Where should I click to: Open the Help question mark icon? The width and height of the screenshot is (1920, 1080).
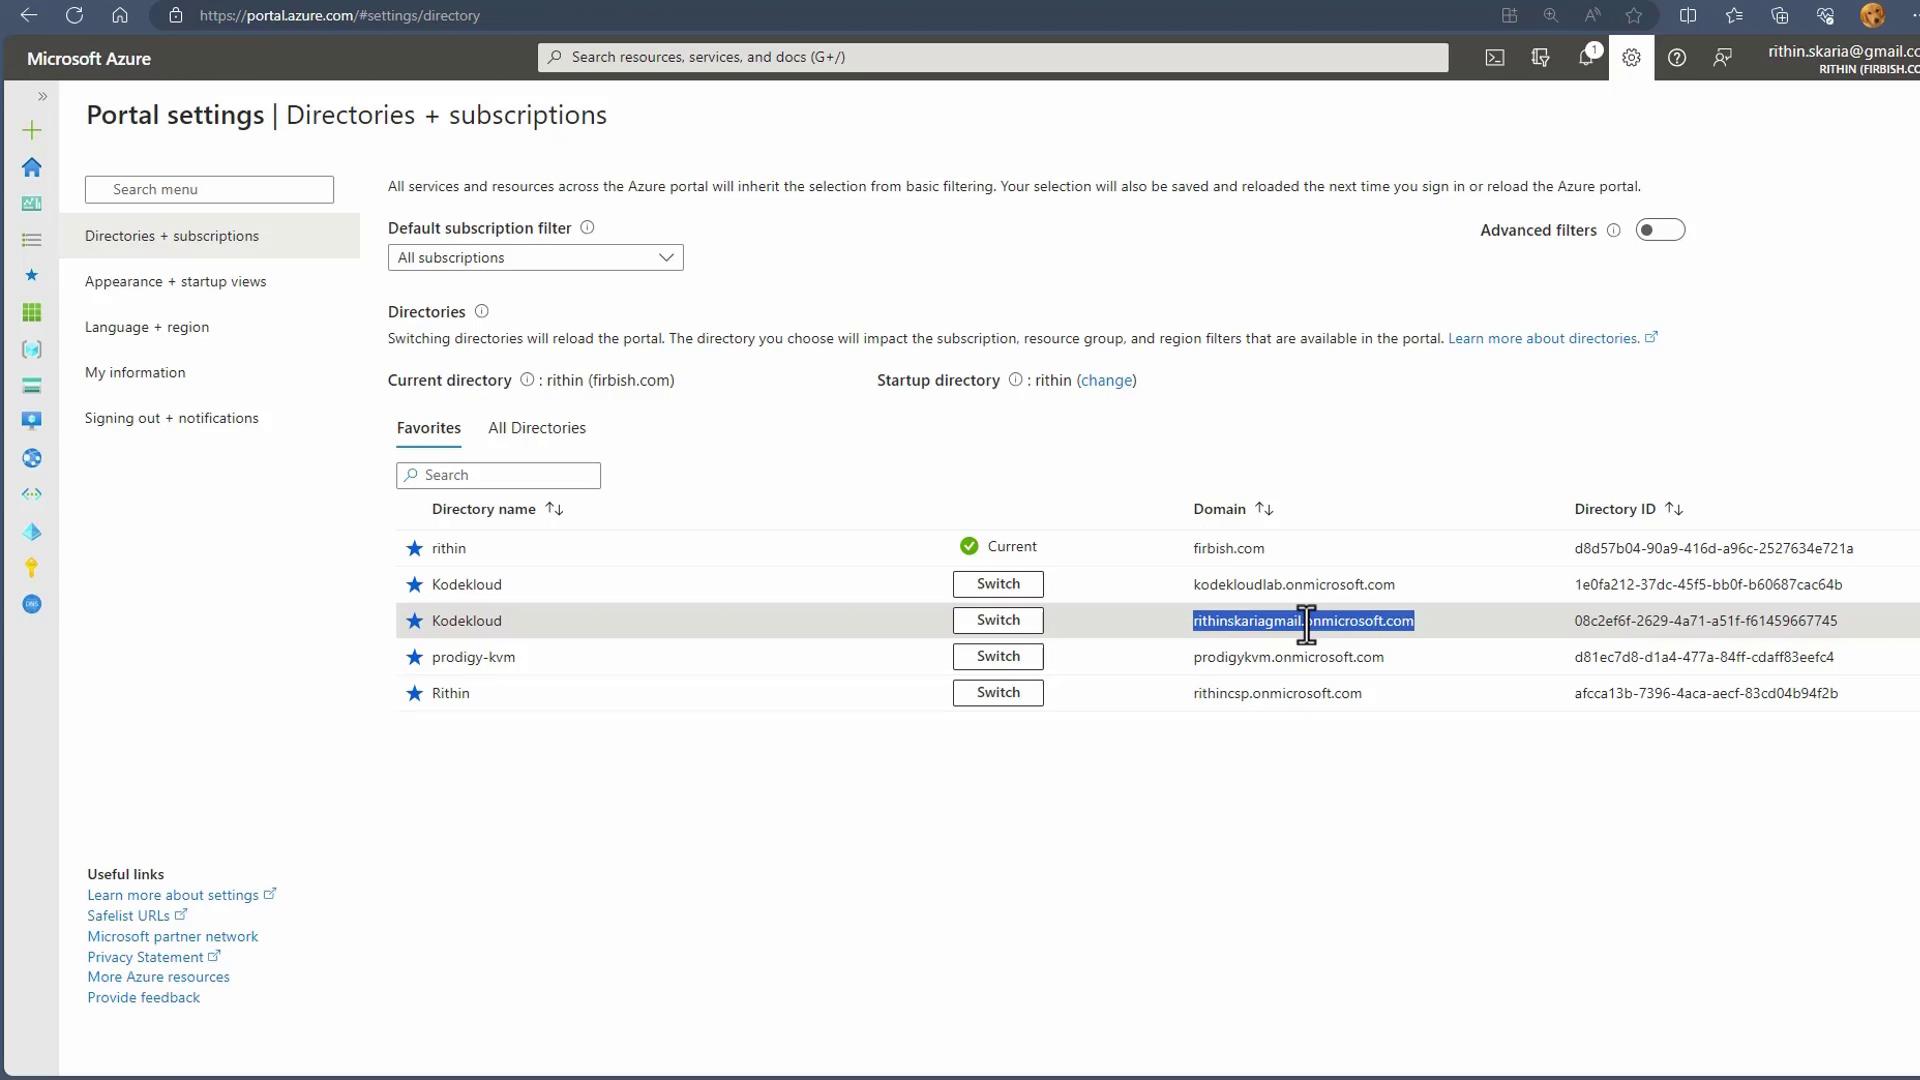click(1677, 58)
